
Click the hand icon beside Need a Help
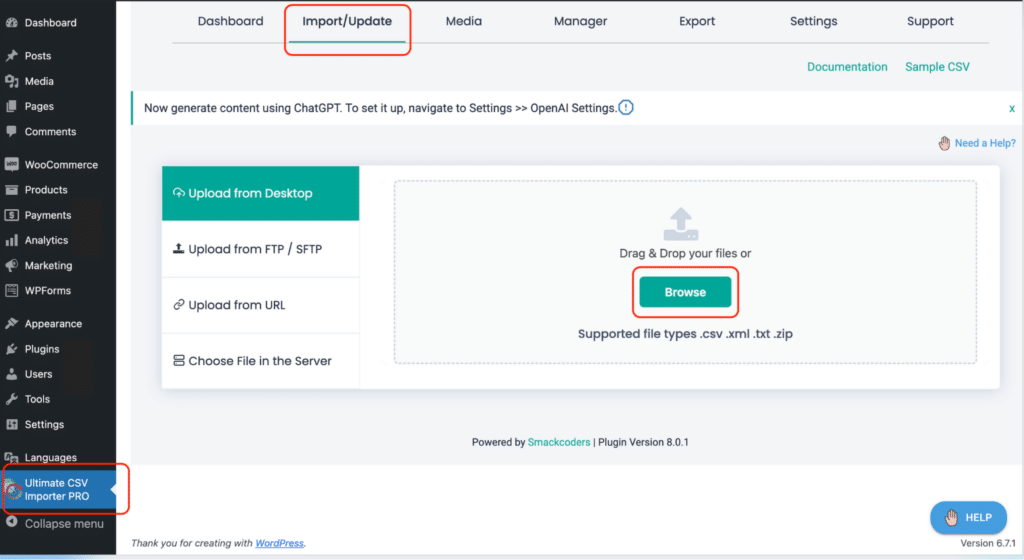click(944, 143)
